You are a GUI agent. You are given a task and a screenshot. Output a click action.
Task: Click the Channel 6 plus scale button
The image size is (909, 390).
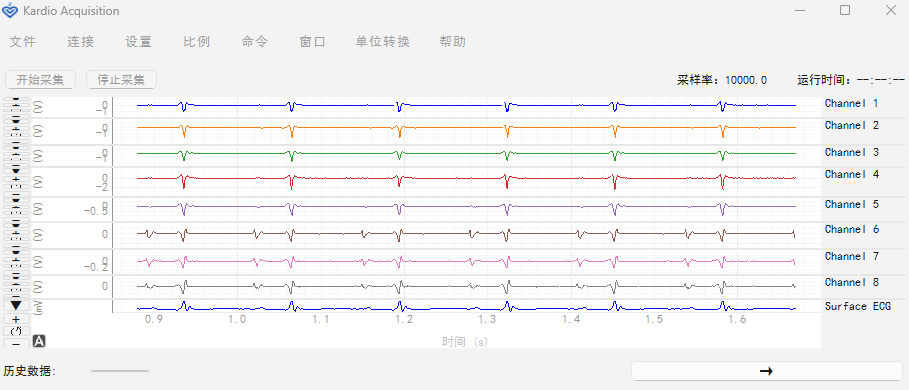point(16,233)
